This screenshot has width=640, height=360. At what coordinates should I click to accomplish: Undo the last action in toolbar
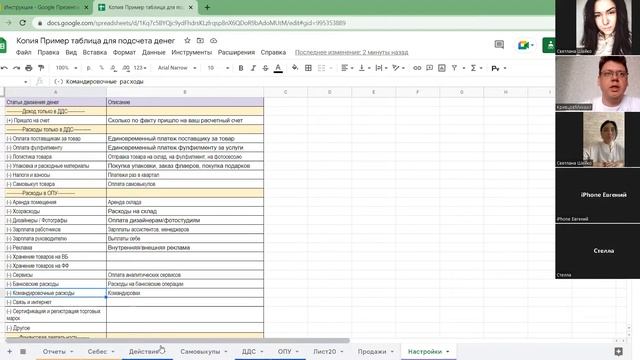[x=4, y=68]
